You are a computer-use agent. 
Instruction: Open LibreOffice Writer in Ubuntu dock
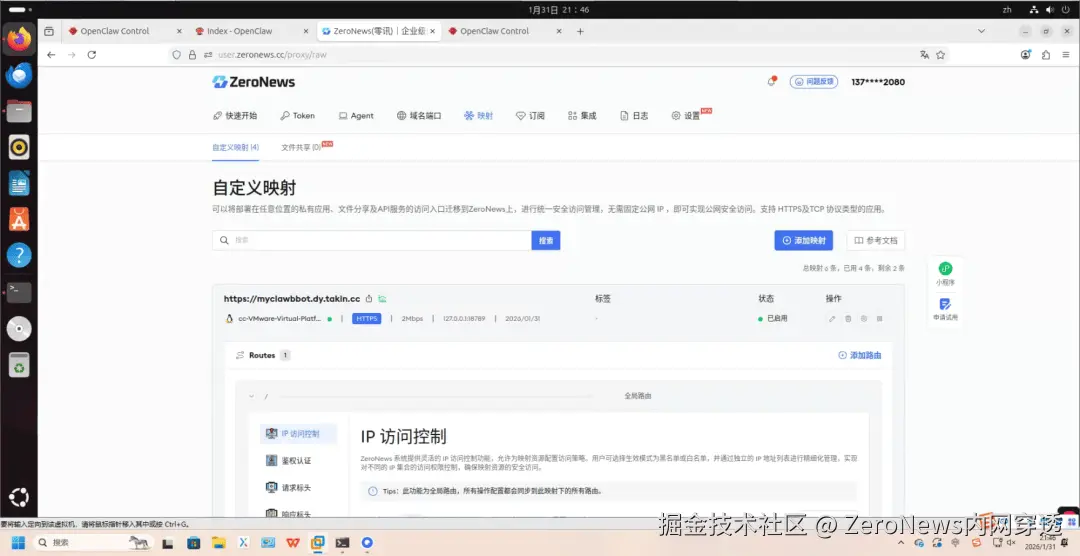19,183
